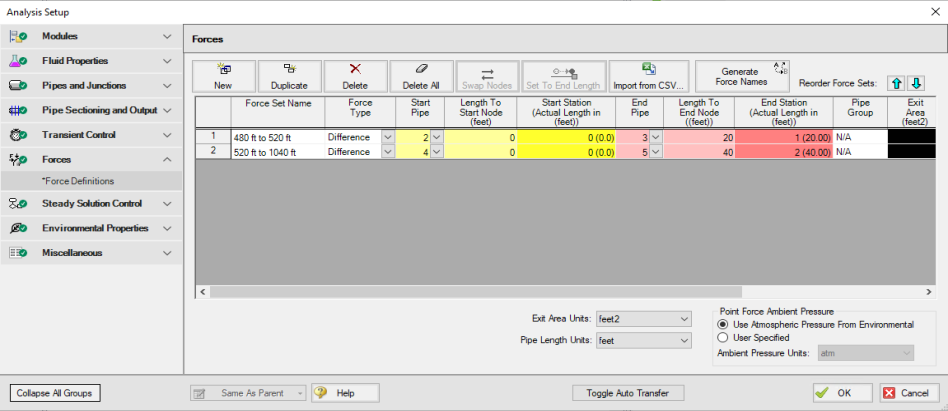Click the Duplicate force set icon
The height and width of the screenshot is (411, 948).
pyautogui.click(x=289, y=70)
